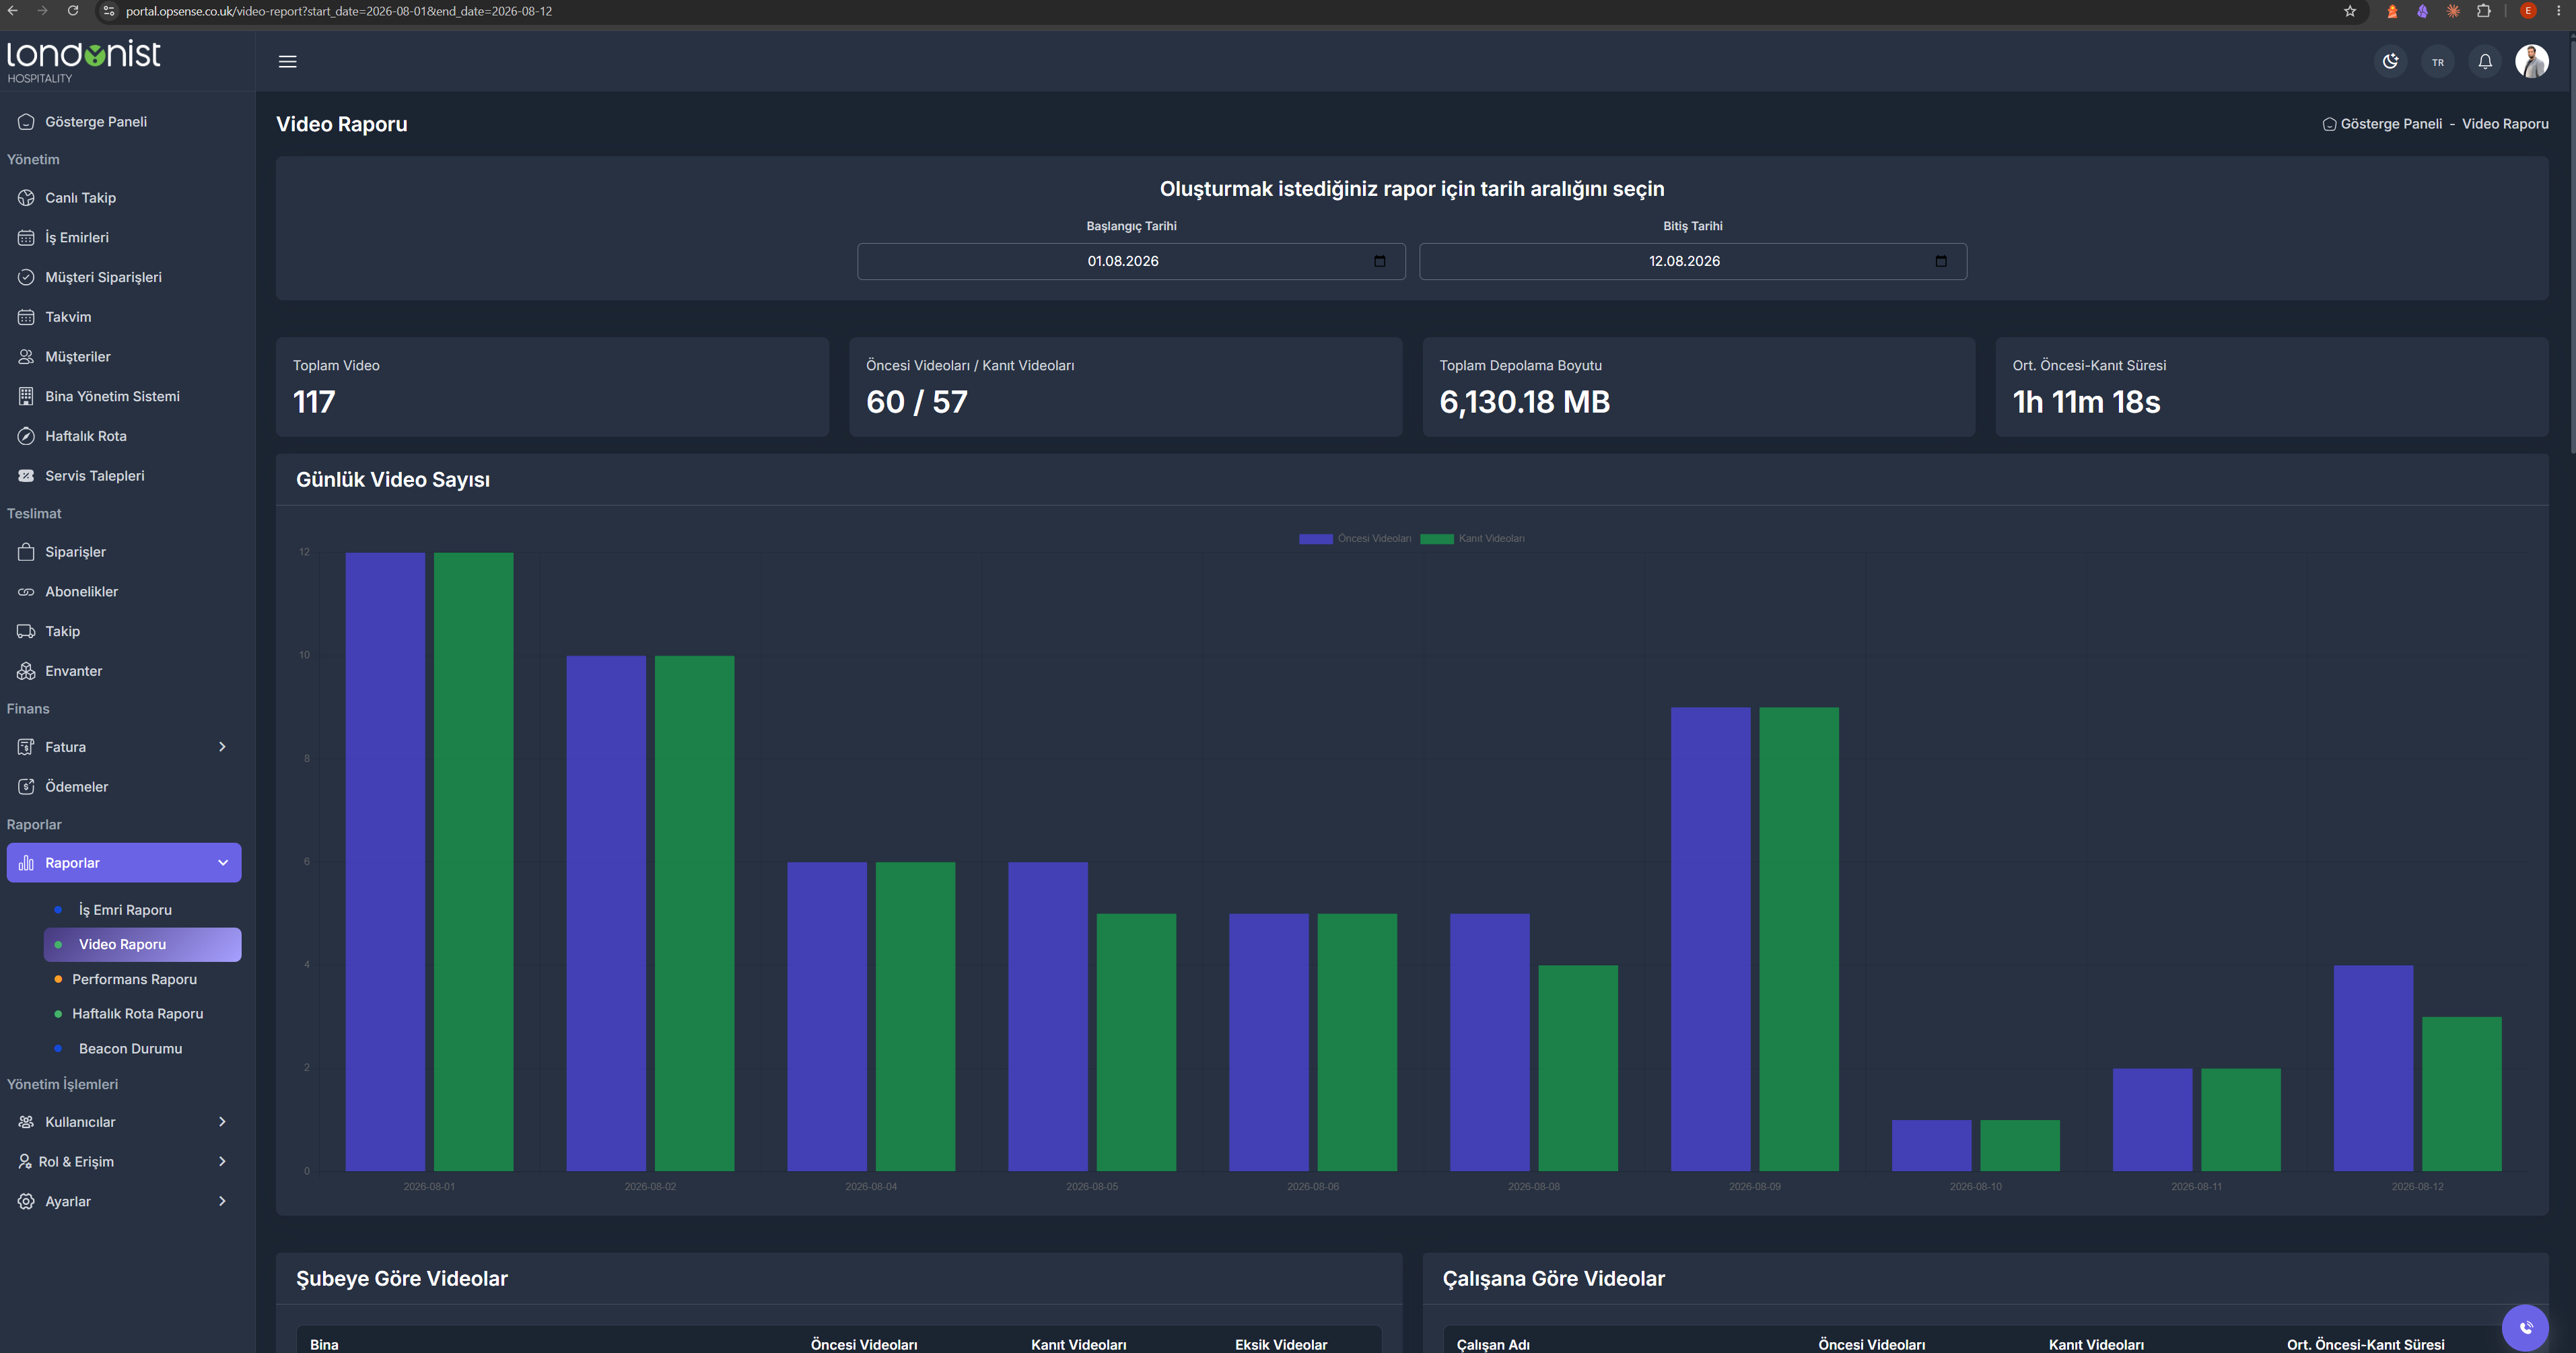Toggle the hamburger sidebar menu icon
2576x1353 pixels.
287,62
